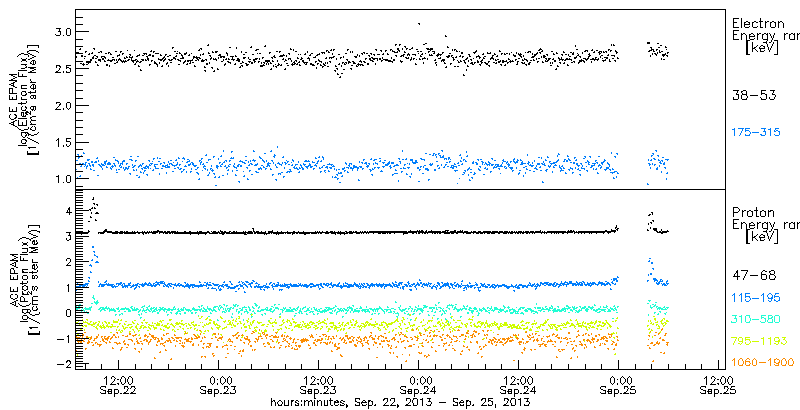Viewport: 800px width, 410px height.
Task: Click the 0:00 Sep.24 time axis label
Action: pyautogui.click(x=418, y=386)
